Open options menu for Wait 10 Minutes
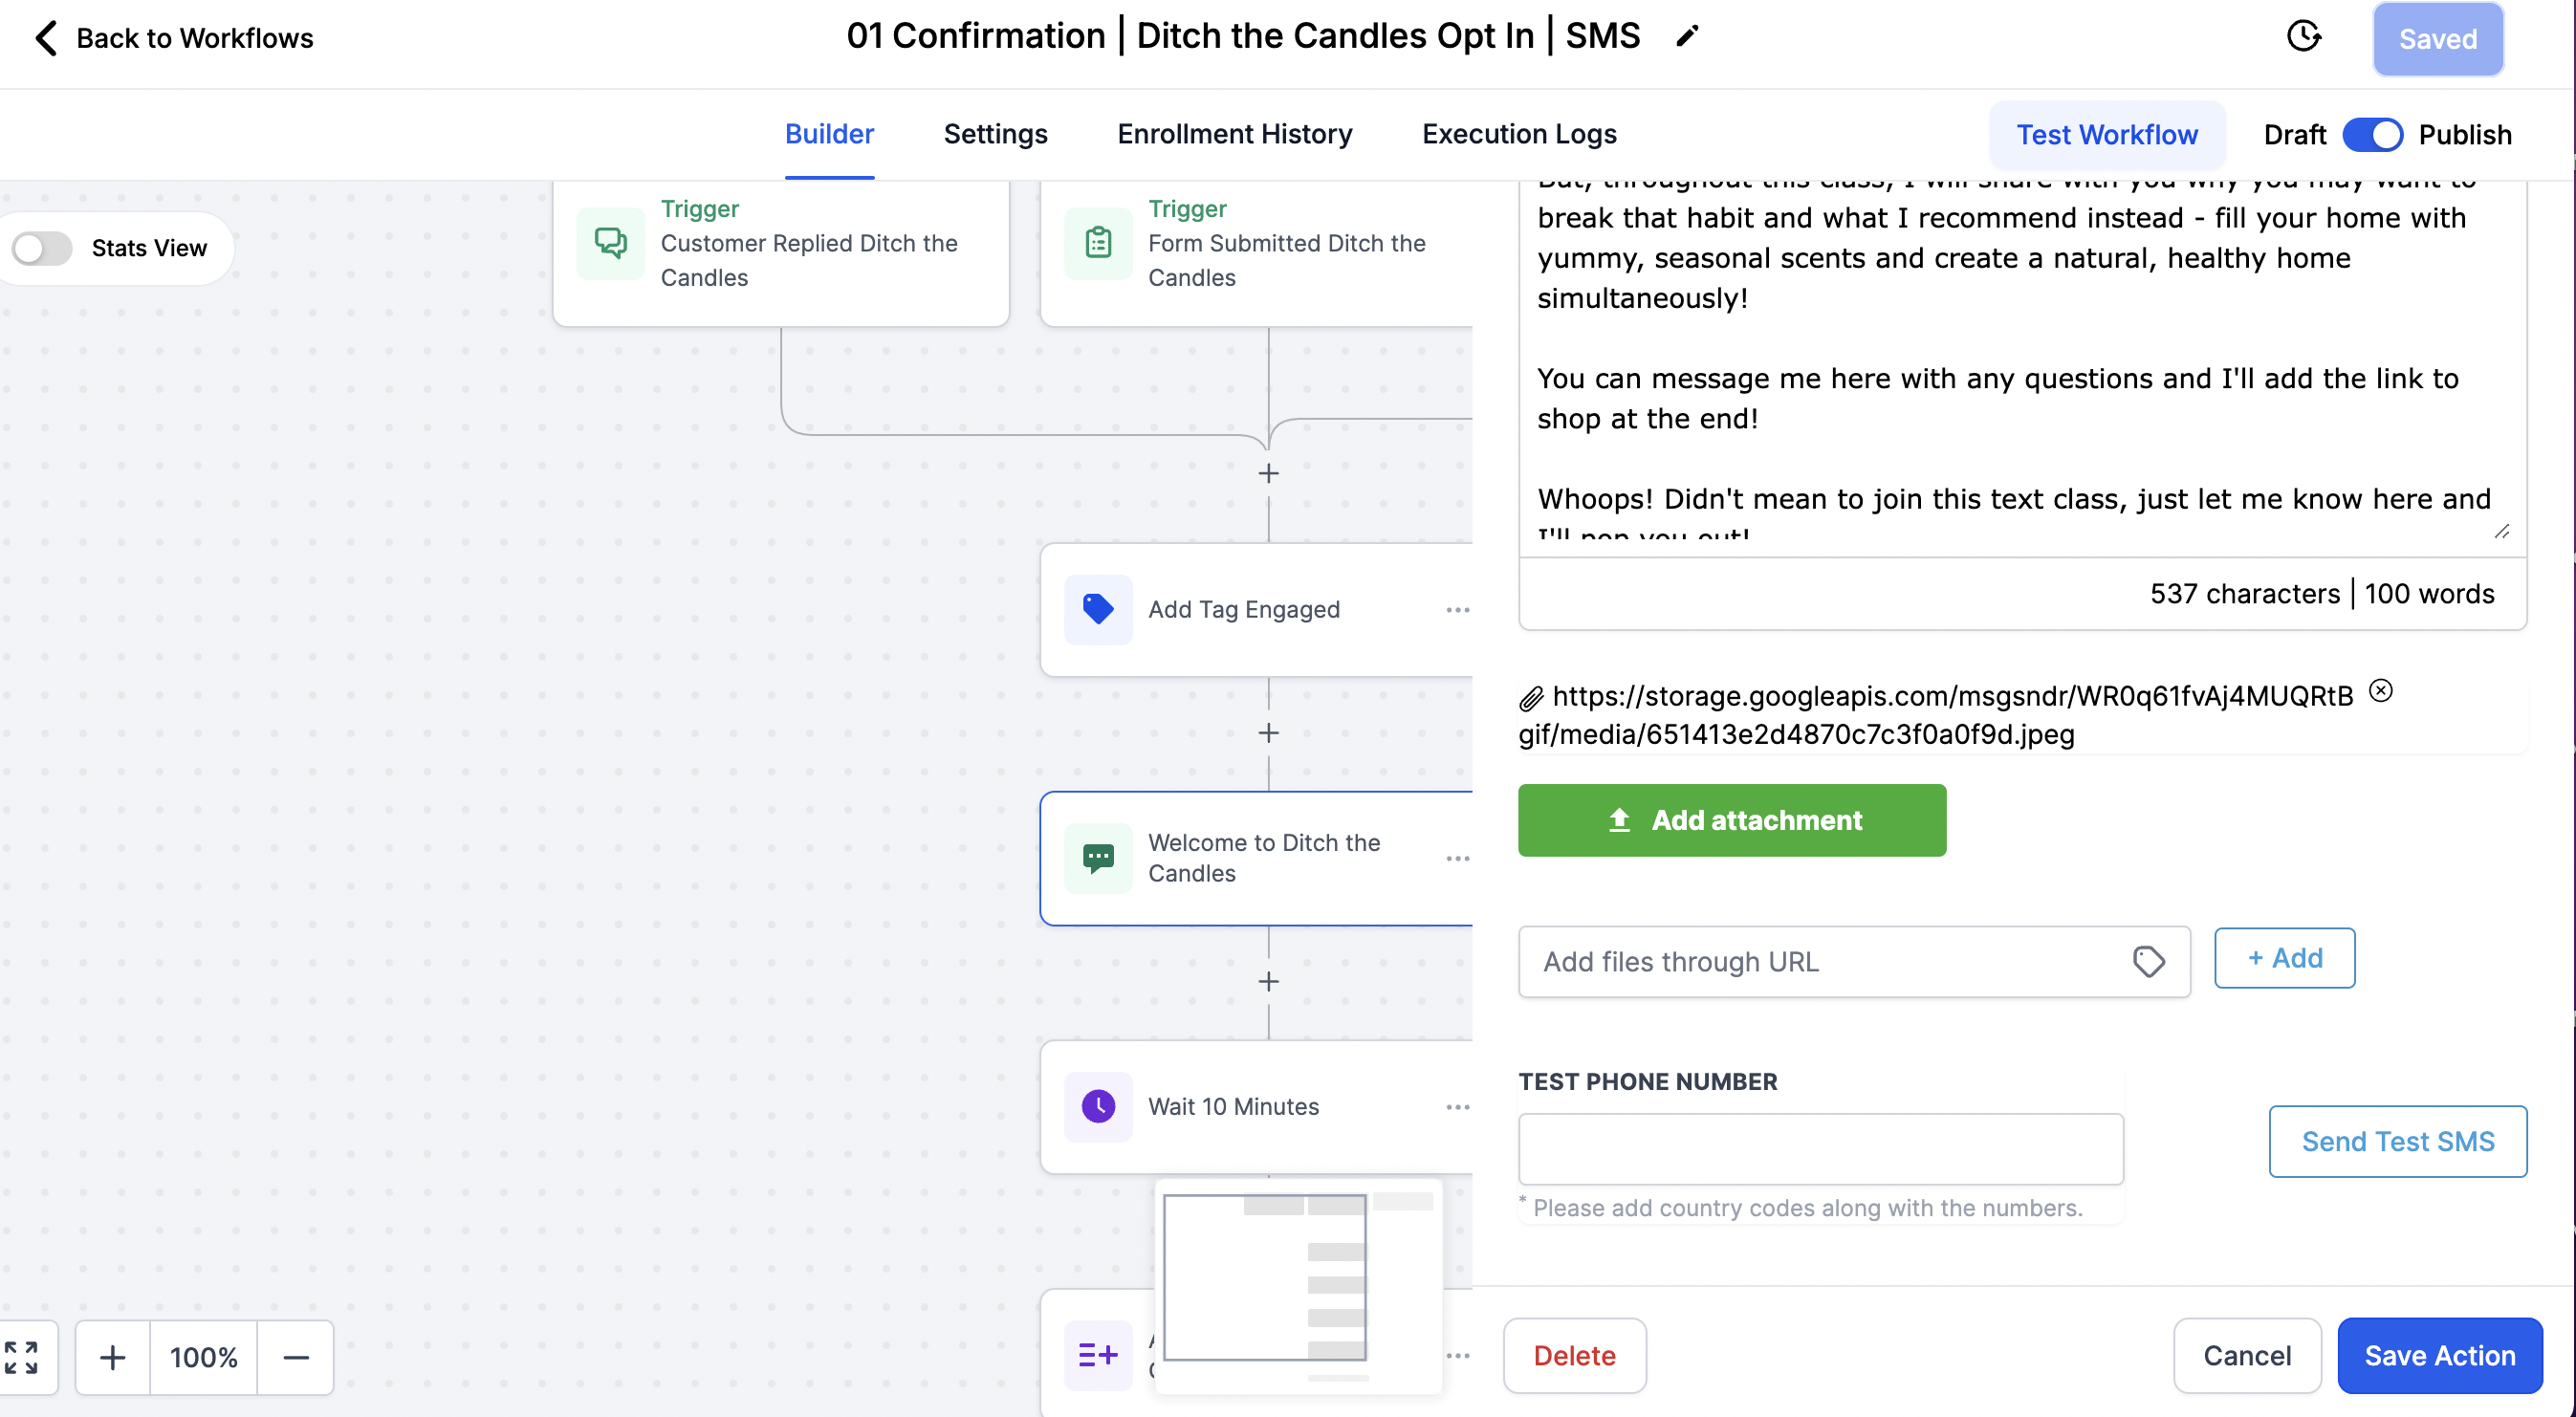Image resolution: width=2576 pixels, height=1417 pixels. tap(1457, 1107)
